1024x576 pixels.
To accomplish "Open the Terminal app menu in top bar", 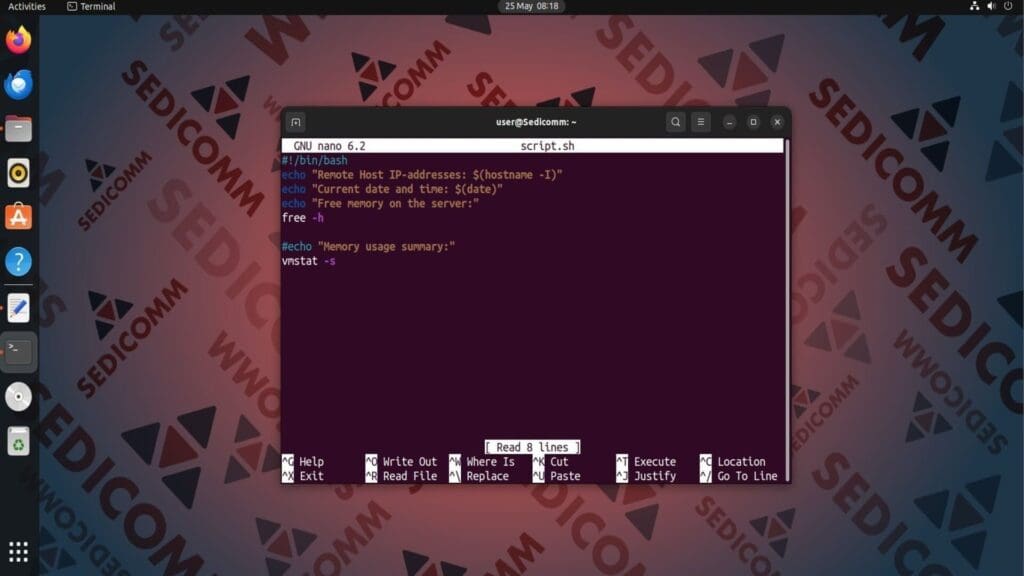I will (x=91, y=6).
